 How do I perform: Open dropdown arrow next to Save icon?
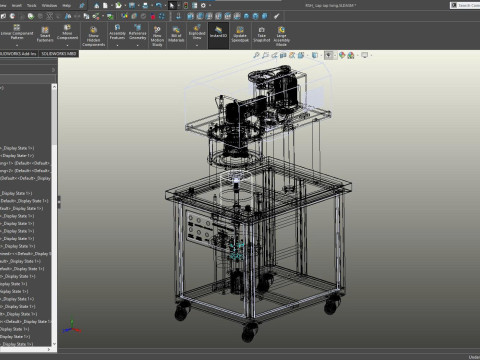click(x=138, y=5)
